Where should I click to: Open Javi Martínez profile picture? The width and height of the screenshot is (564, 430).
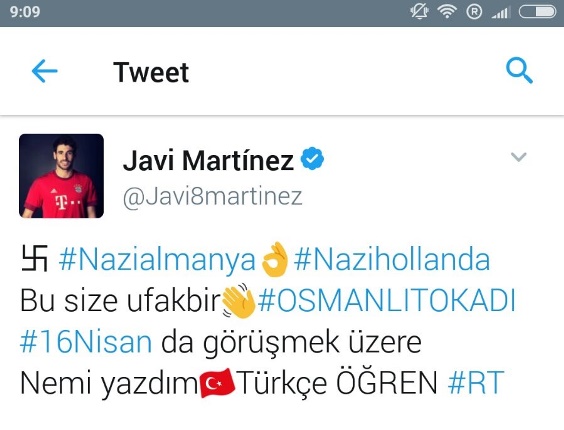(x=62, y=176)
